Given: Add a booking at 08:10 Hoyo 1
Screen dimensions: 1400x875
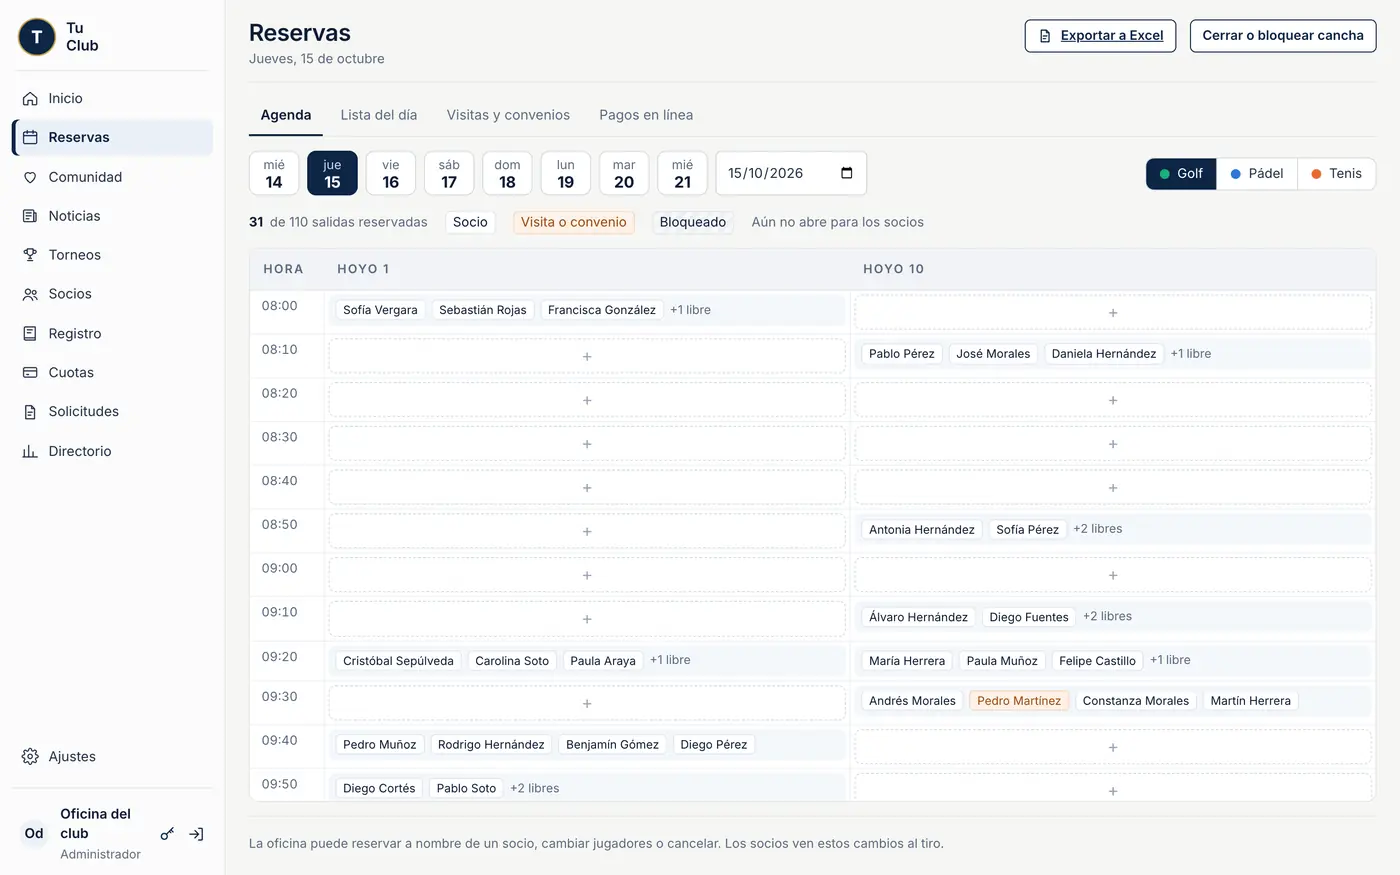Looking at the screenshot, I should coord(587,356).
